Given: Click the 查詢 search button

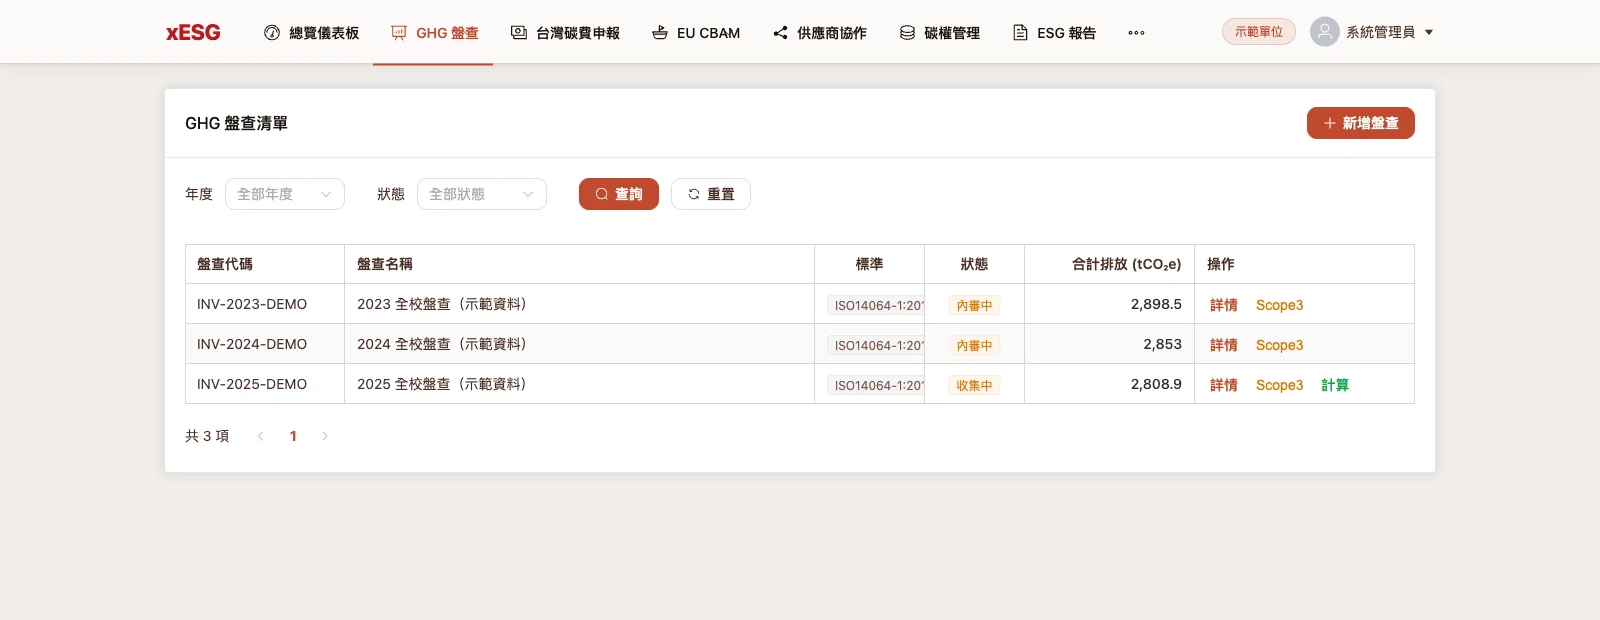Looking at the screenshot, I should point(619,194).
